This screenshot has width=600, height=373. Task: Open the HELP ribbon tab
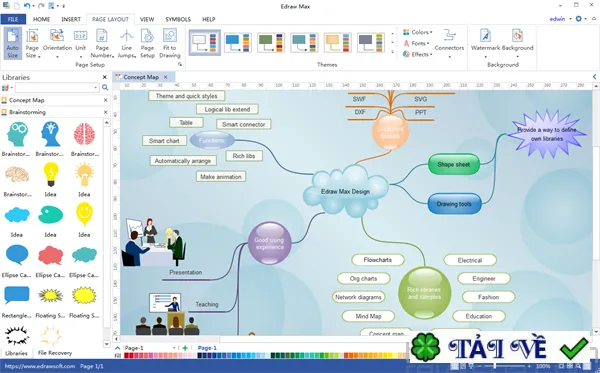[x=209, y=19]
